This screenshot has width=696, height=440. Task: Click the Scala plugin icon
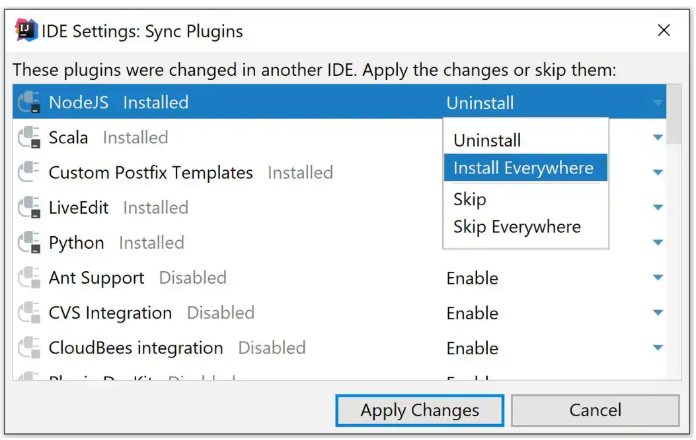pos(29,138)
